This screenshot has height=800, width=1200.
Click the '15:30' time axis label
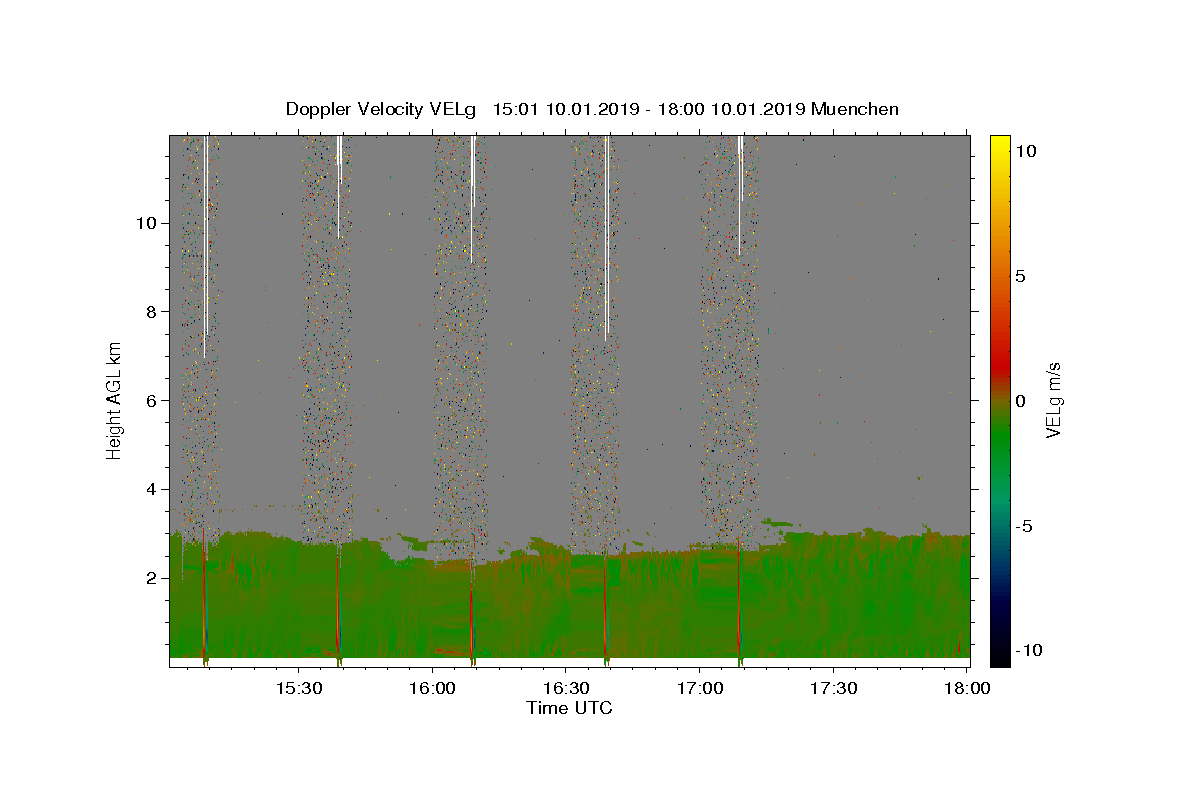pos(298,688)
